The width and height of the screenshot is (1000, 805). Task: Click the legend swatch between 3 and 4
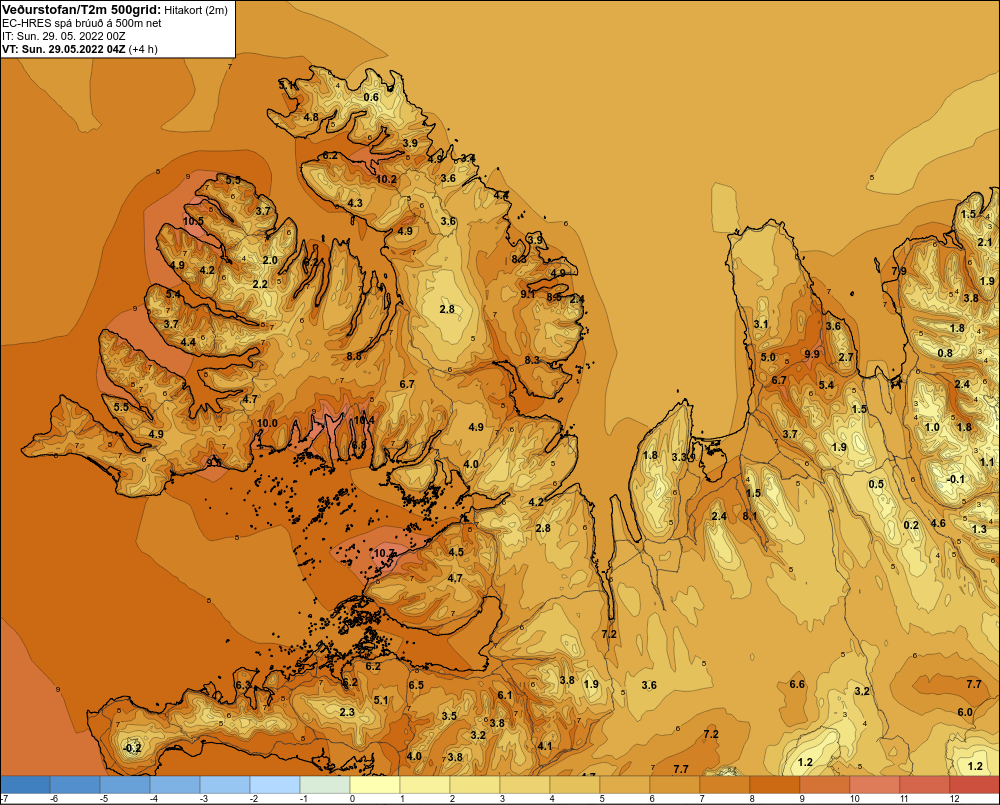click(x=525, y=784)
